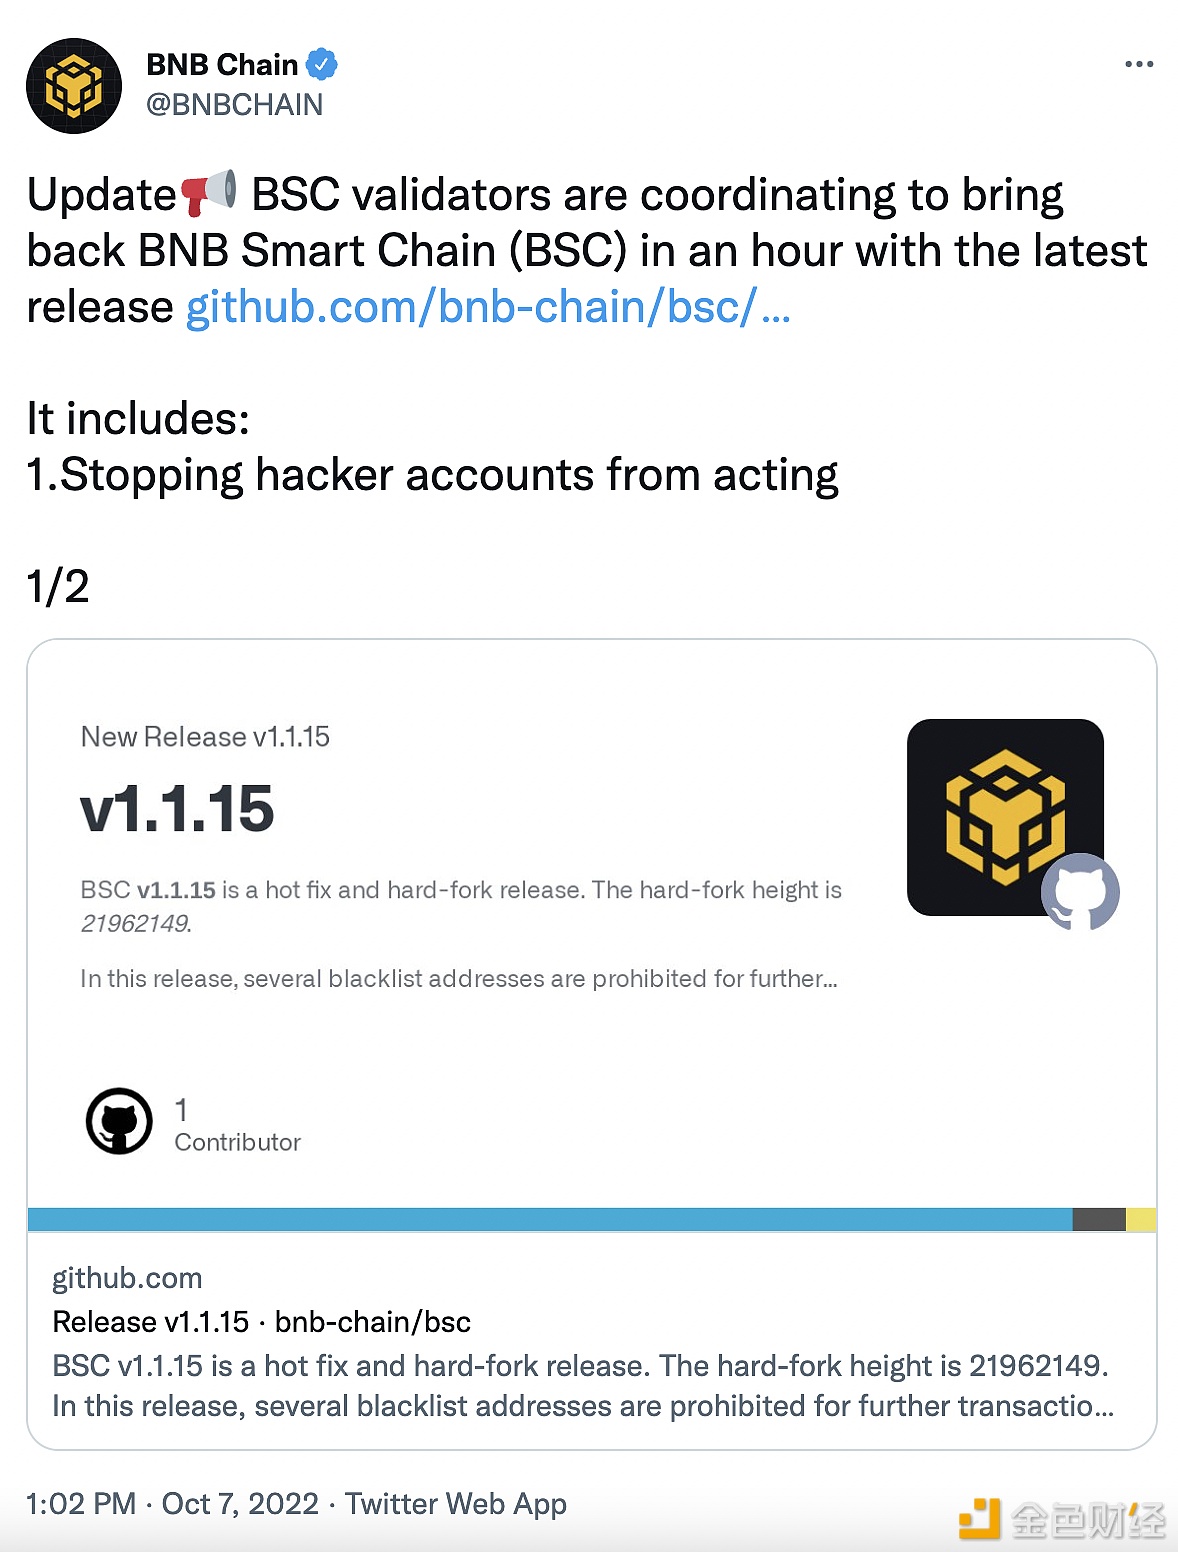1178x1552 pixels.
Task: Click the New Release v1.1.15 label
Action: [205, 737]
